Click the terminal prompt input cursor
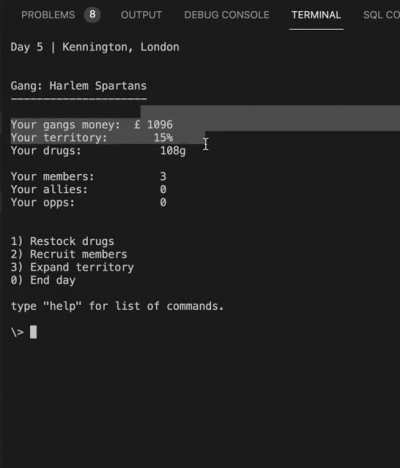 [33, 332]
